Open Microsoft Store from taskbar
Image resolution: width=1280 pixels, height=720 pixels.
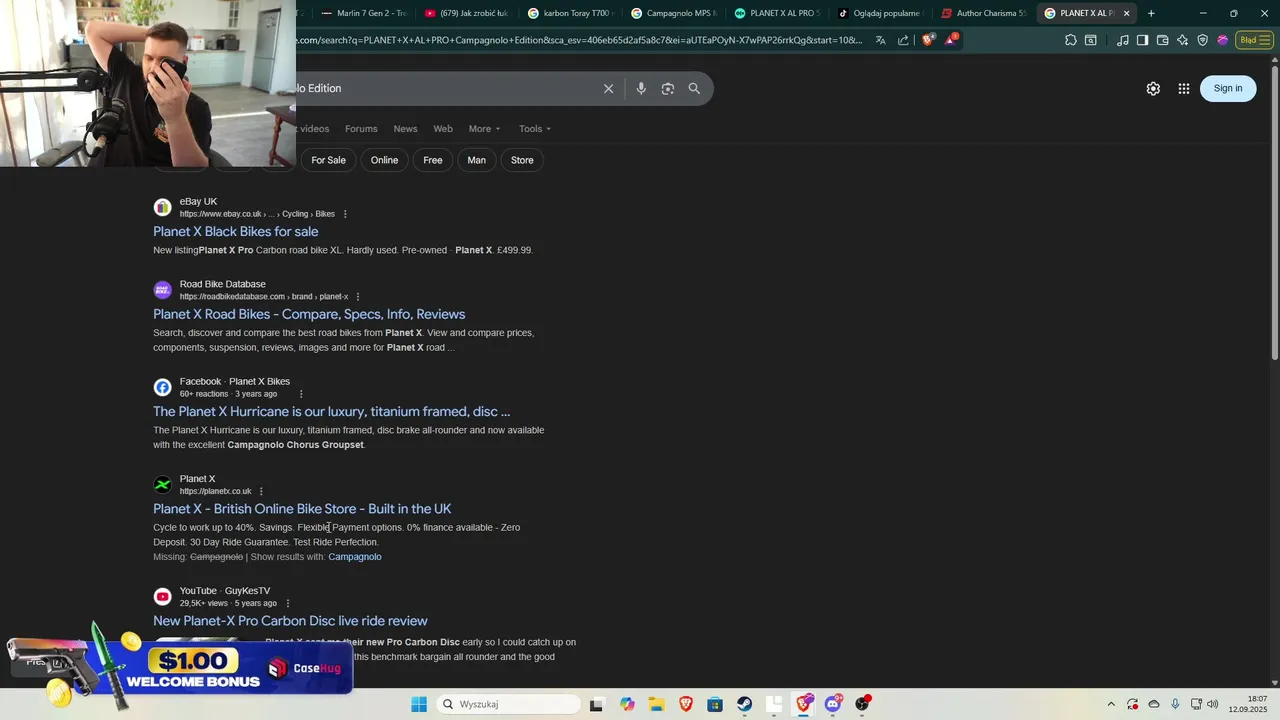point(715,704)
